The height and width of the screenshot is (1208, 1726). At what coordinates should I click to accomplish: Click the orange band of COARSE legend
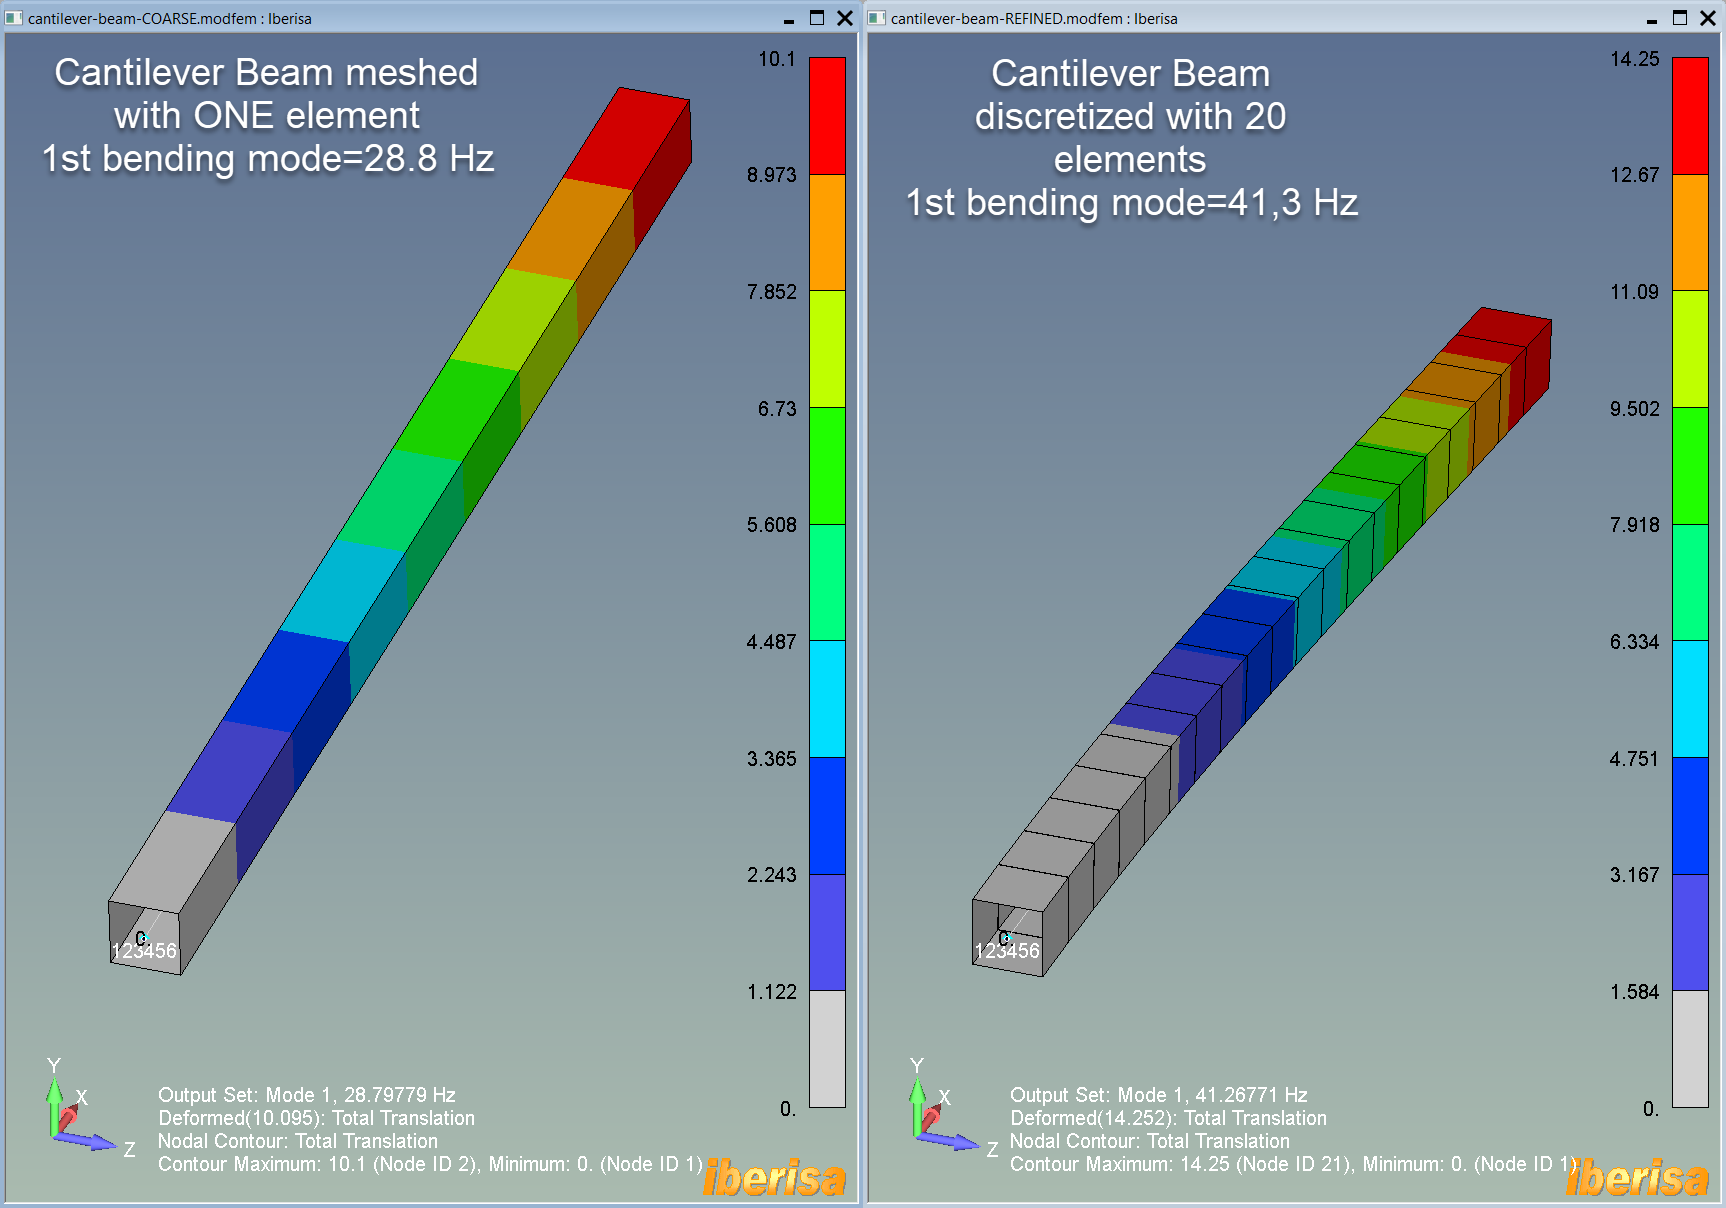point(827,232)
